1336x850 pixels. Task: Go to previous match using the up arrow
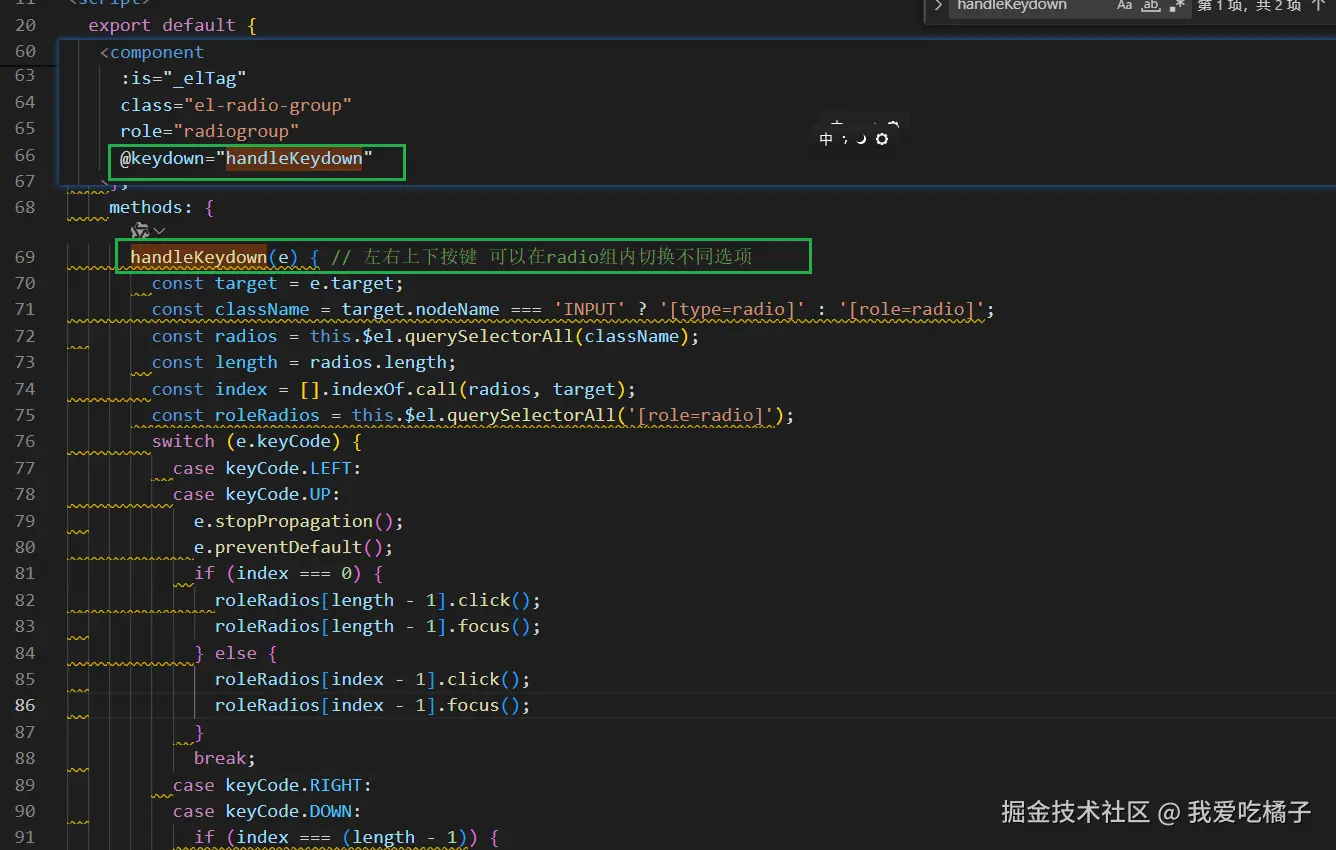1319,6
